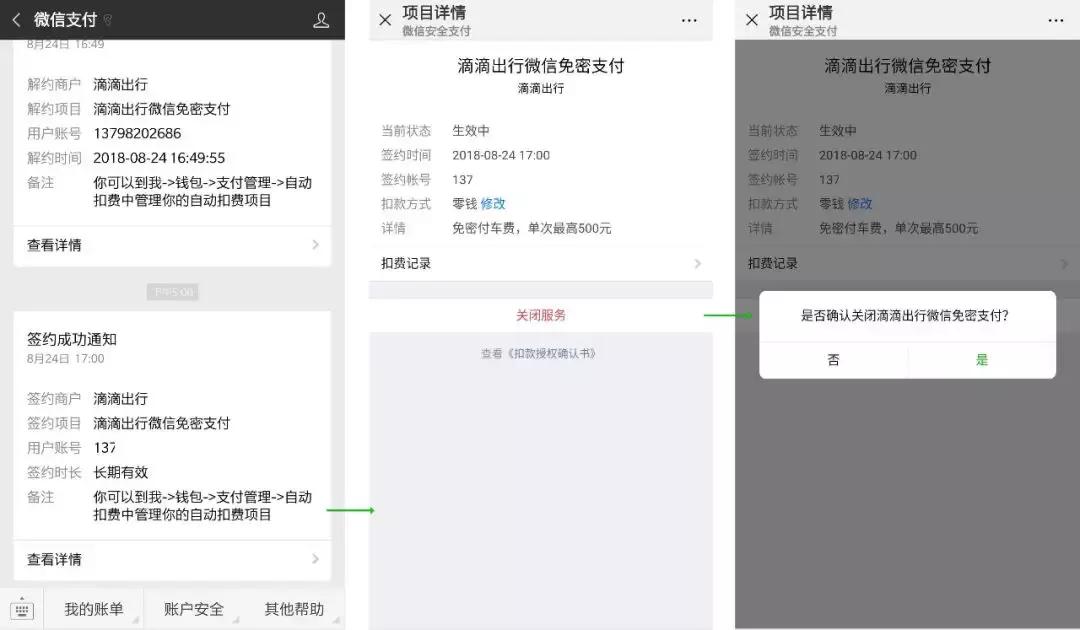Open the more options menu on right panel
1080x630 pixels.
click(x=1058, y=20)
